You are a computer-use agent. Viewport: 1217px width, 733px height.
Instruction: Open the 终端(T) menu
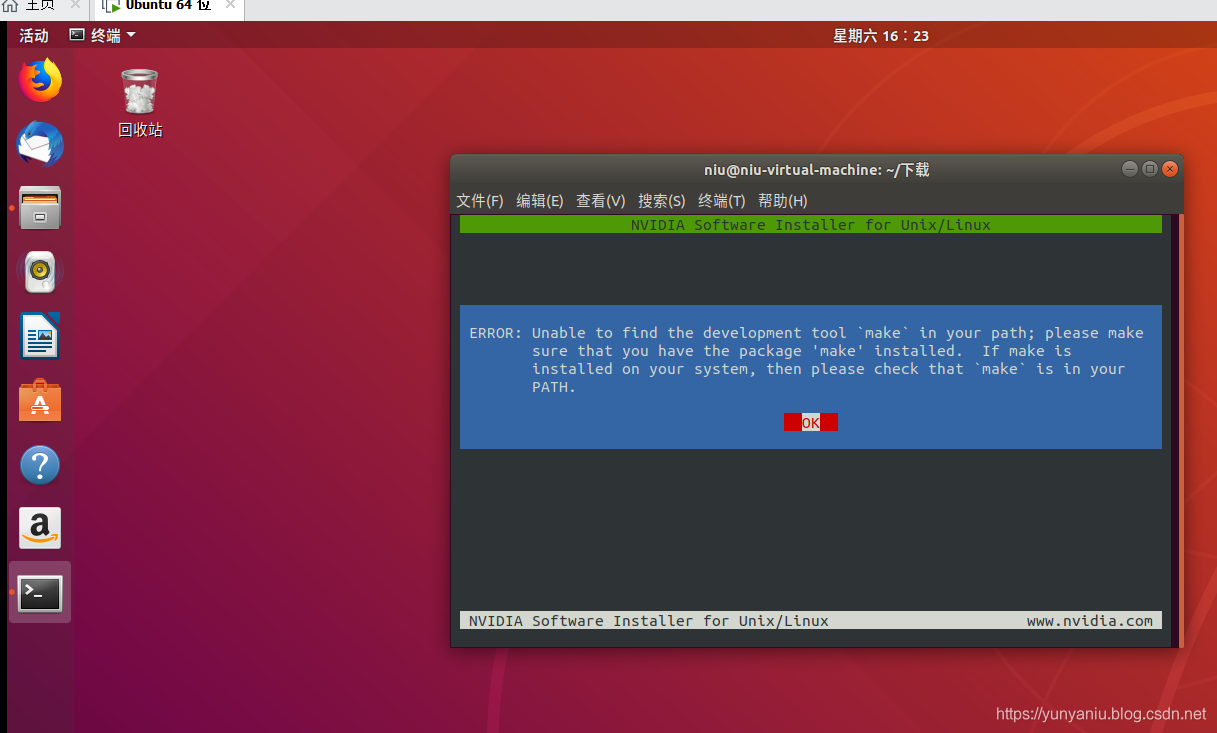coord(722,201)
